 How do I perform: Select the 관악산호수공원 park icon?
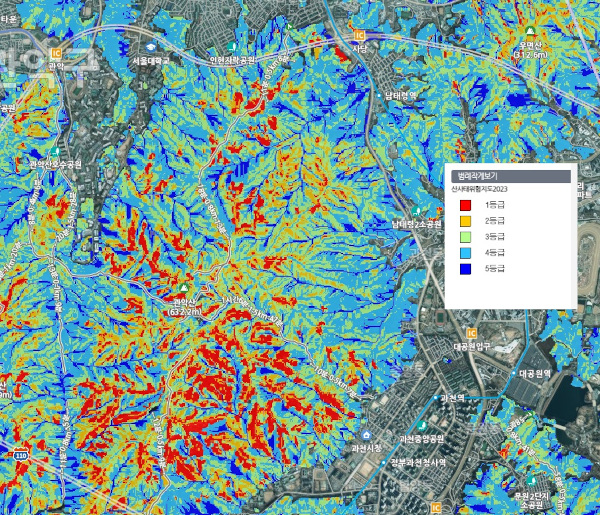[55, 152]
